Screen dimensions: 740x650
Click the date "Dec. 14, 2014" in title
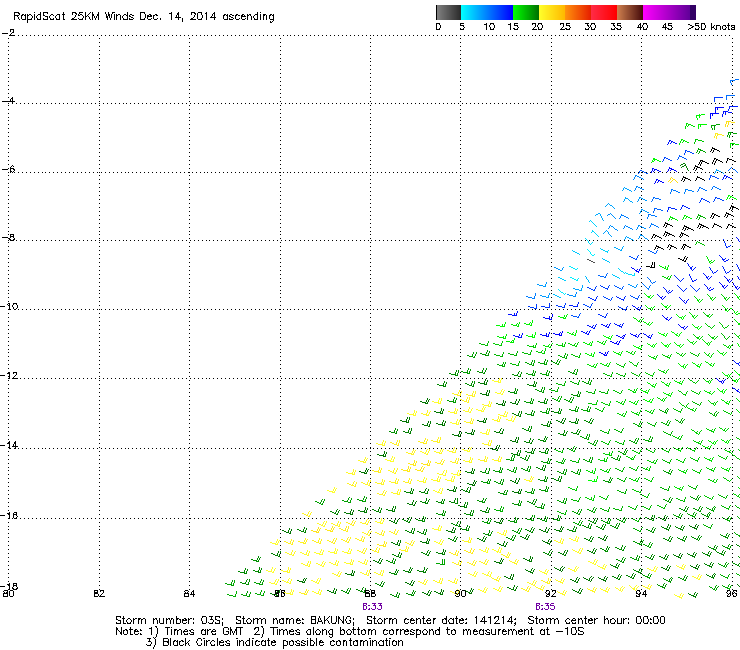click(x=177, y=17)
